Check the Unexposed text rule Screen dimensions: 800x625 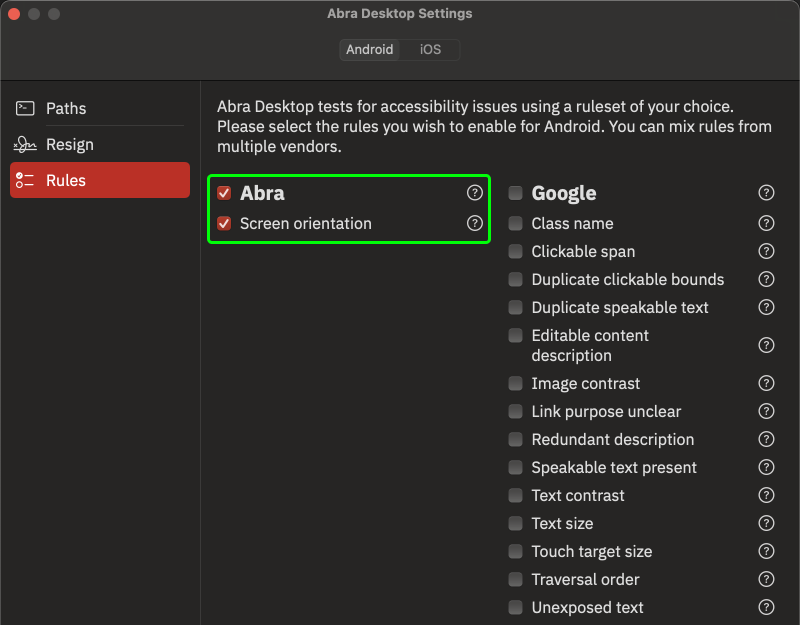click(x=515, y=607)
